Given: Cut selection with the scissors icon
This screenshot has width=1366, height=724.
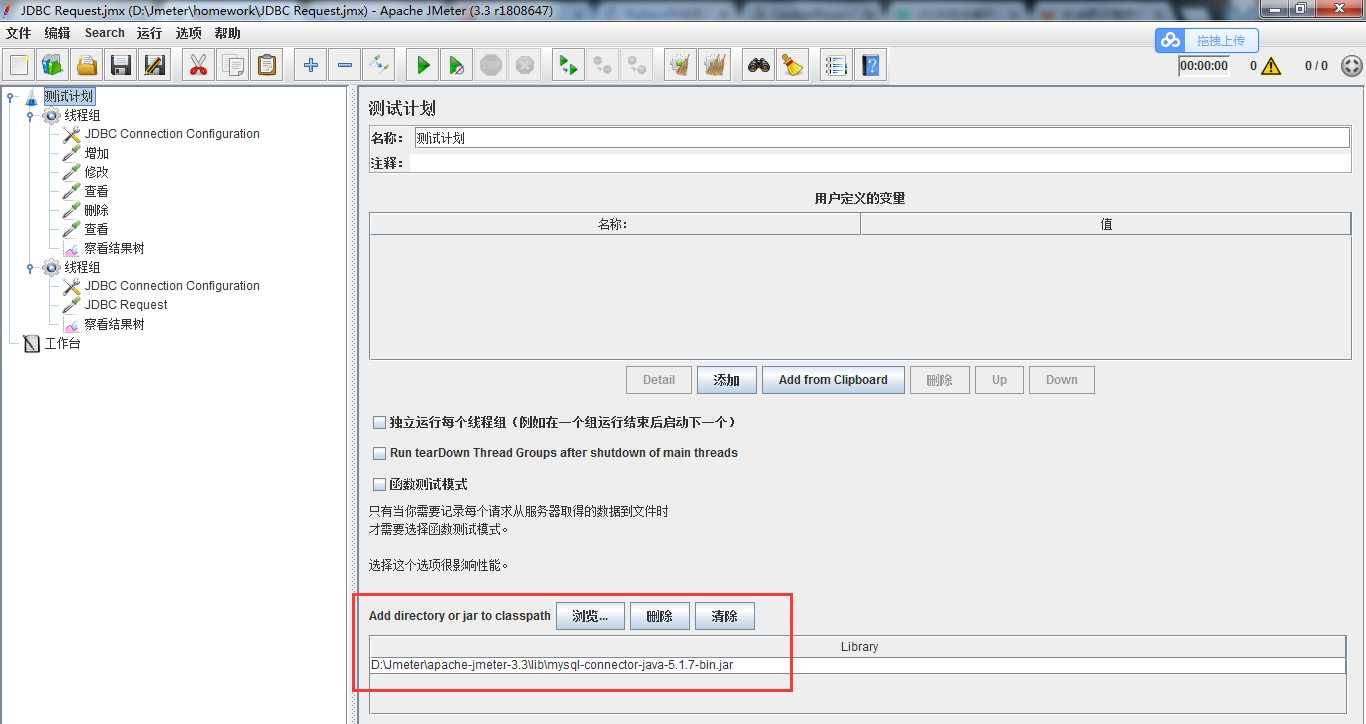Looking at the screenshot, I should (198, 66).
